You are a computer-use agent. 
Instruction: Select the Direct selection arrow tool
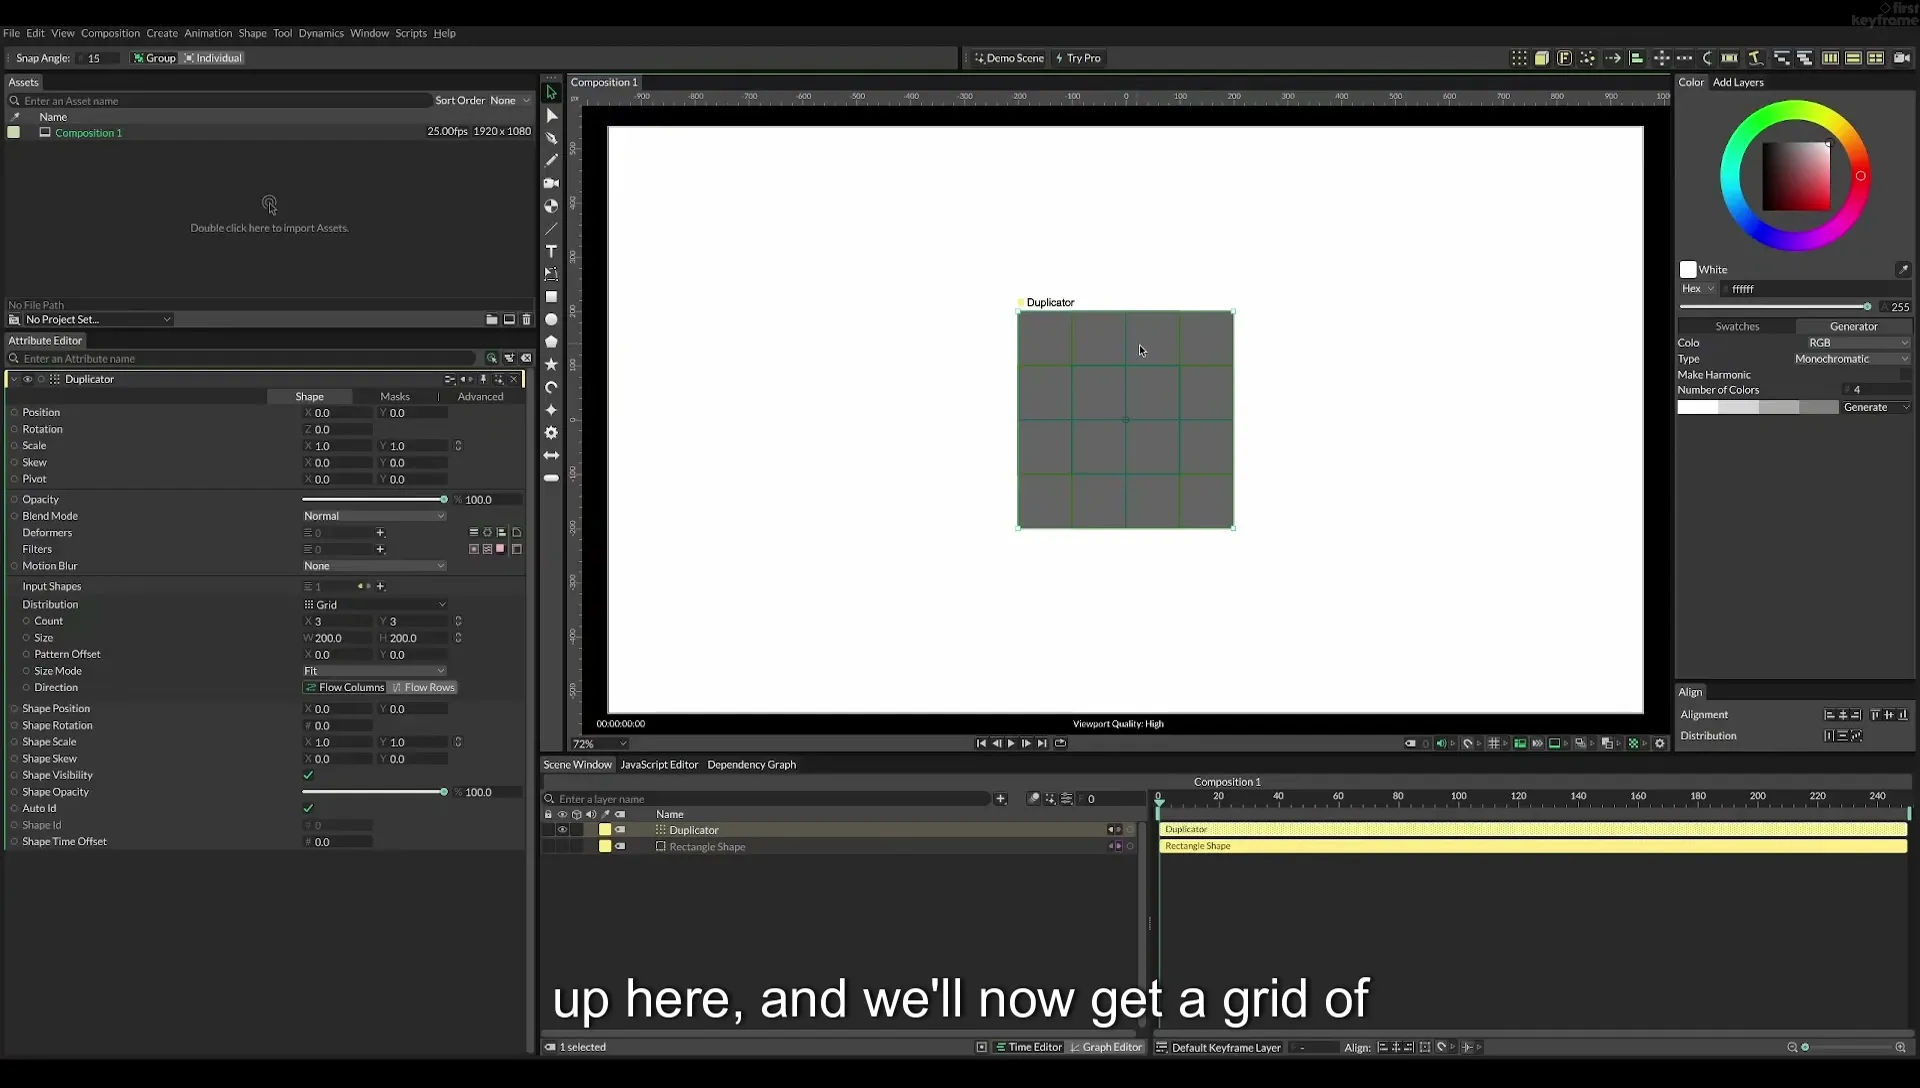(x=551, y=115)
